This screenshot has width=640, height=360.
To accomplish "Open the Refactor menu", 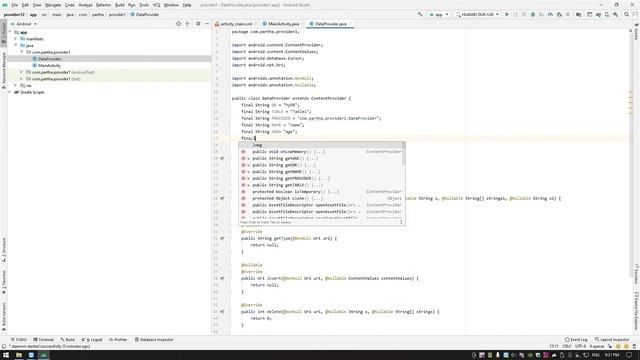I will tap(103, 5).
